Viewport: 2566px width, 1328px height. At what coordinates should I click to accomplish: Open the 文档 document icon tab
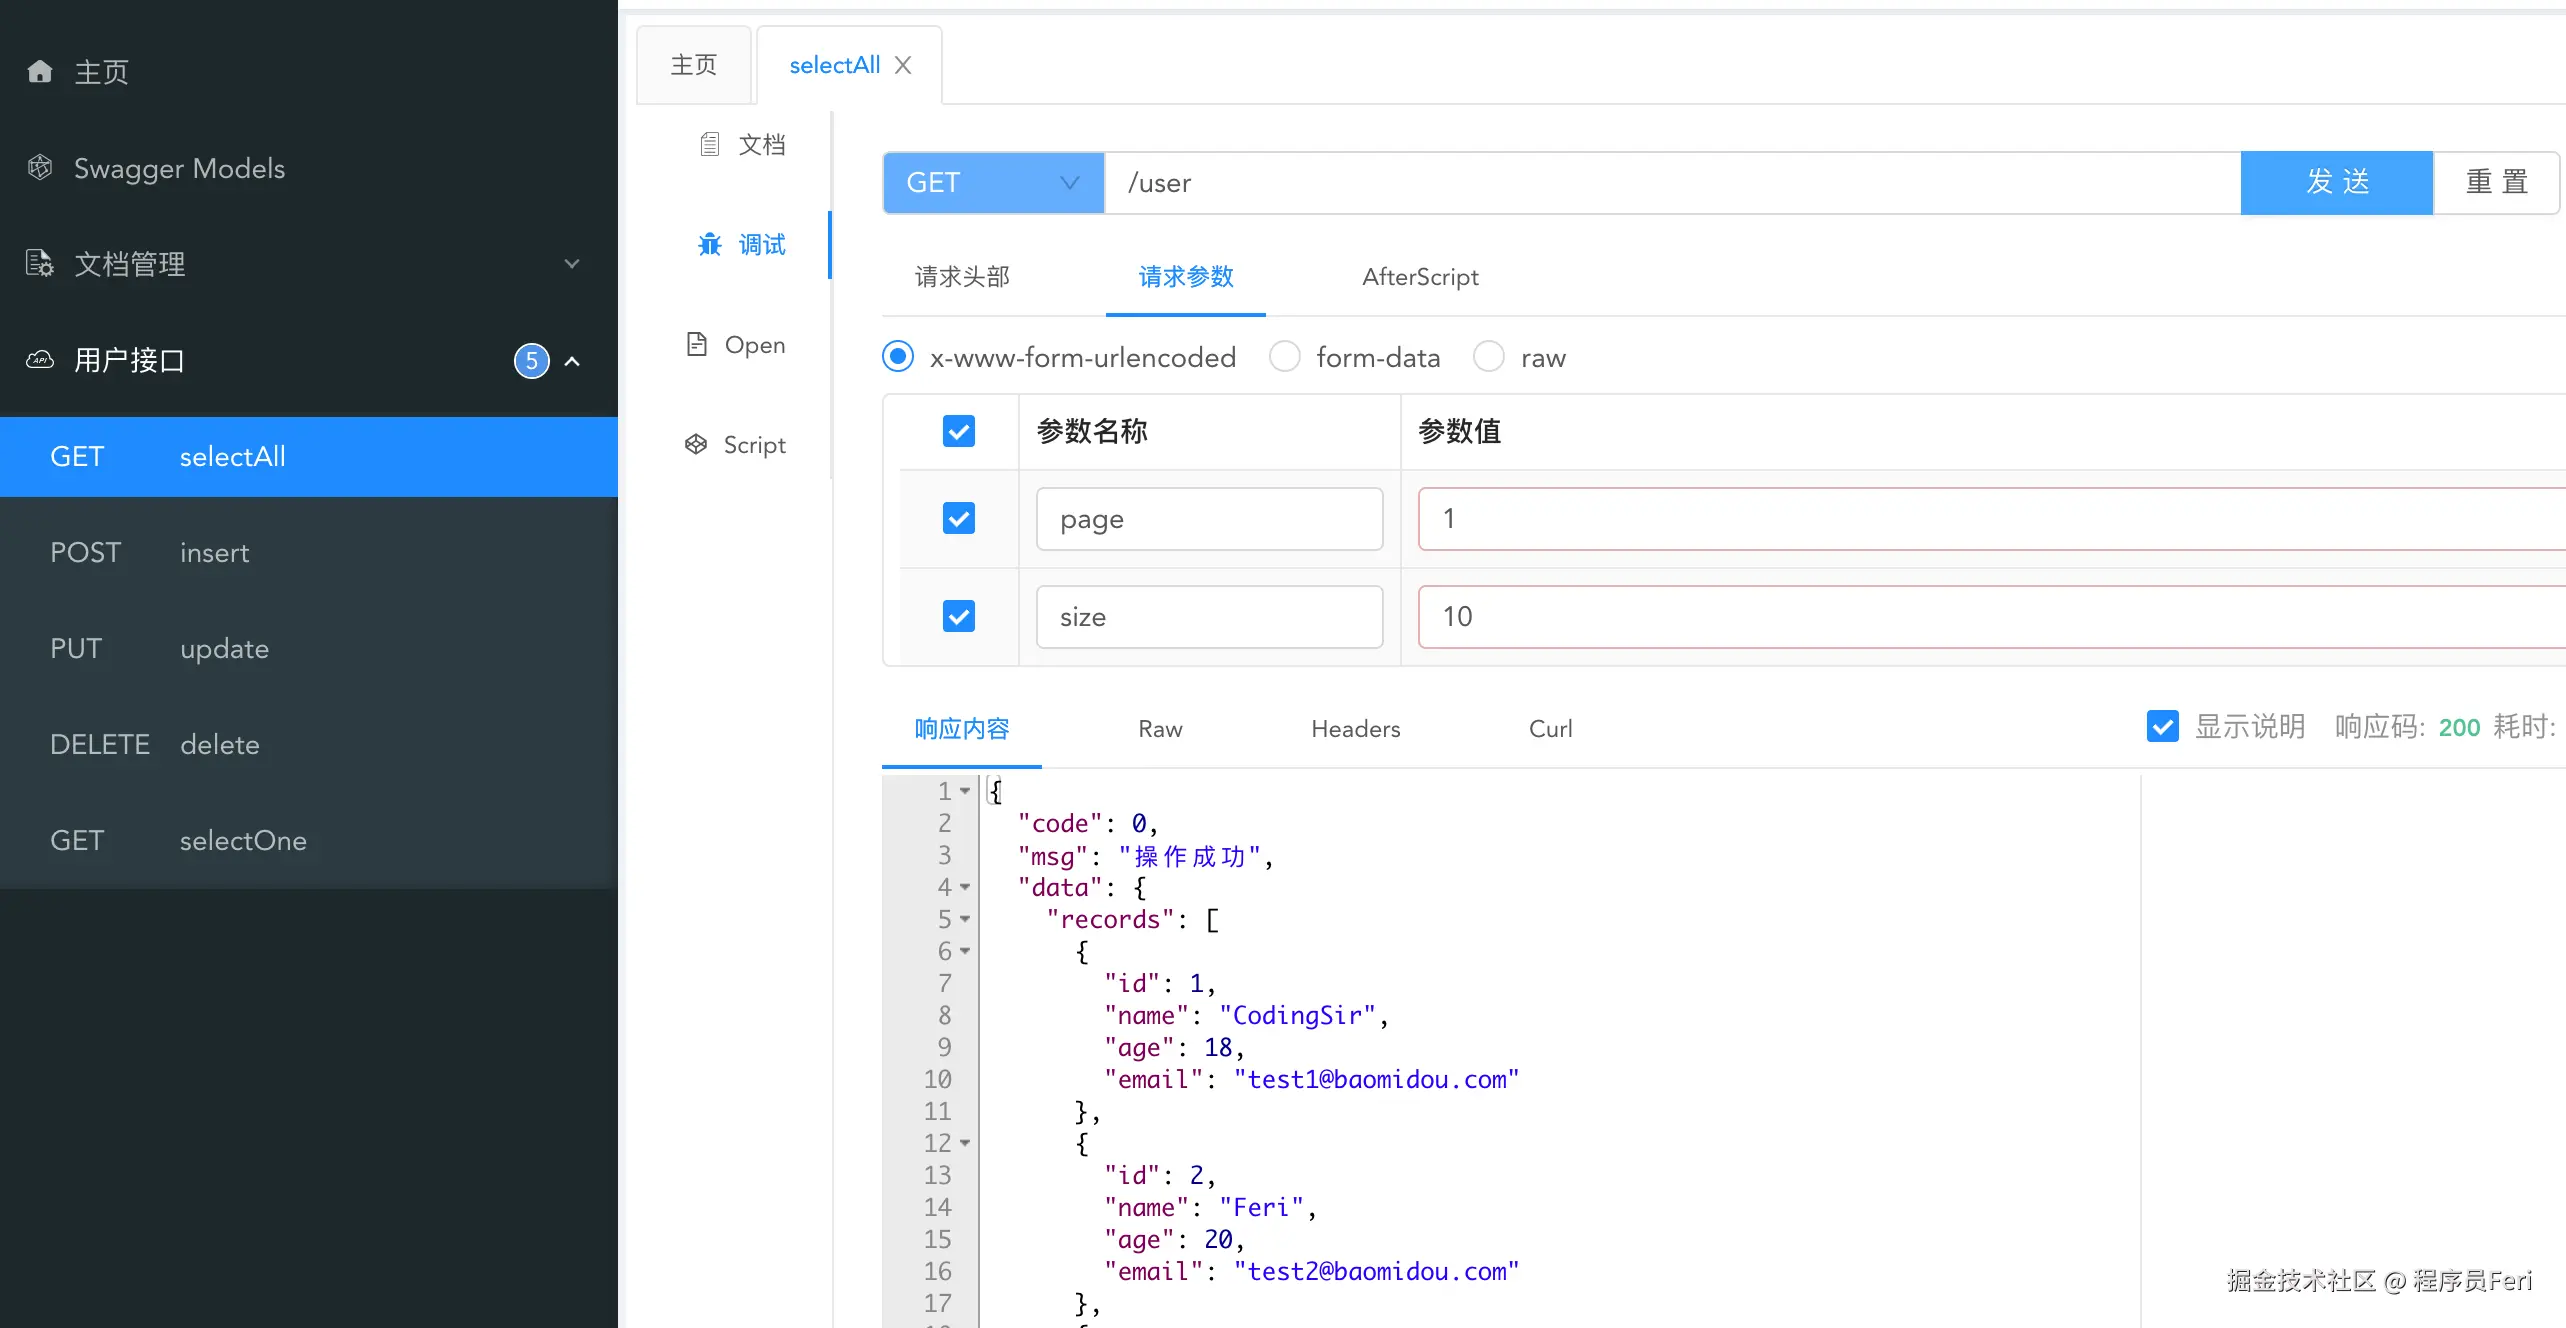709,144
